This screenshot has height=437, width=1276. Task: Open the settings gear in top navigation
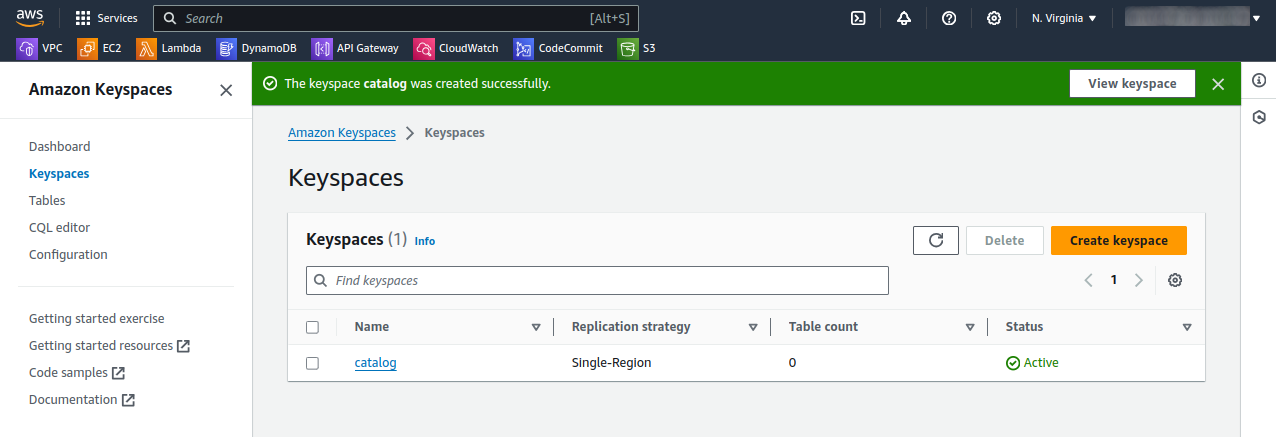[x=994, y=18]
